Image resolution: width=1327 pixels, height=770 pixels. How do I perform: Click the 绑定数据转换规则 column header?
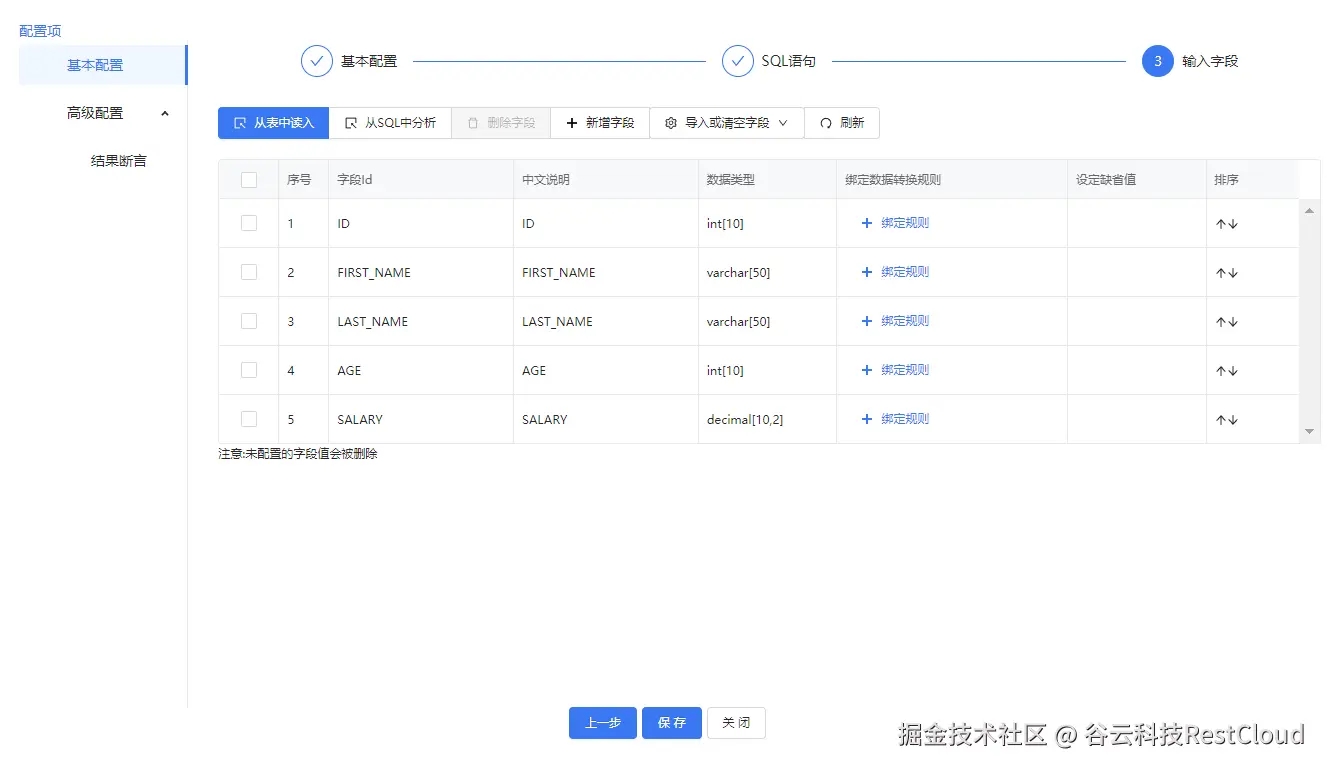(x=952, y=180)
